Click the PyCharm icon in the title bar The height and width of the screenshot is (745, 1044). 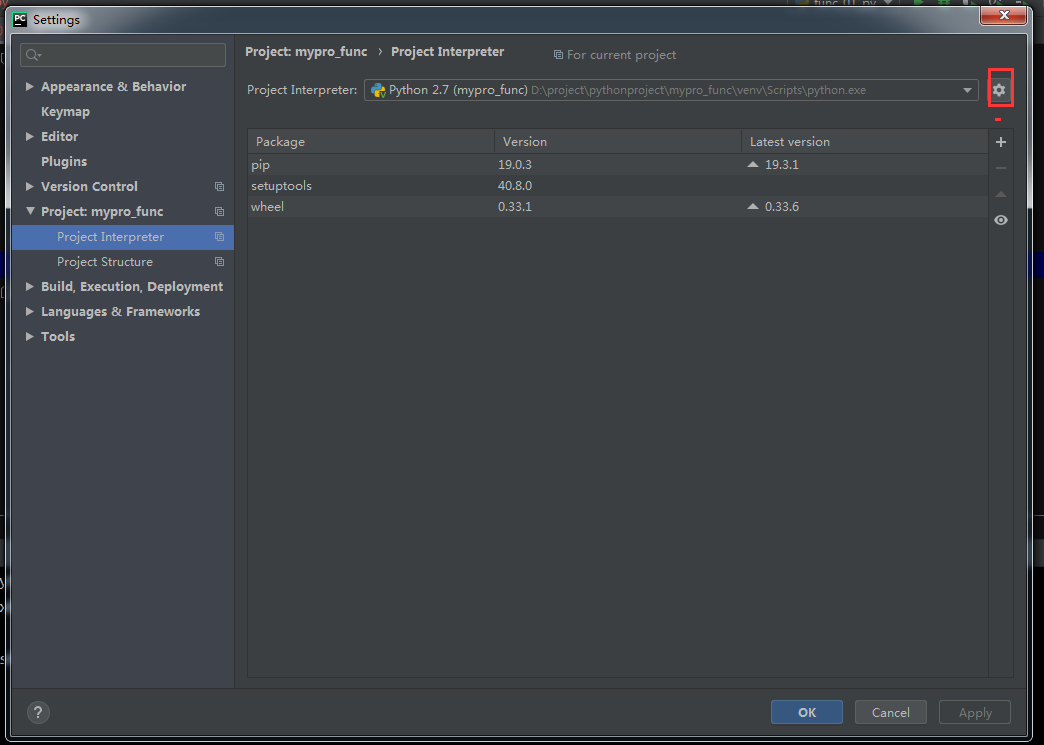[x=20, y=19]
